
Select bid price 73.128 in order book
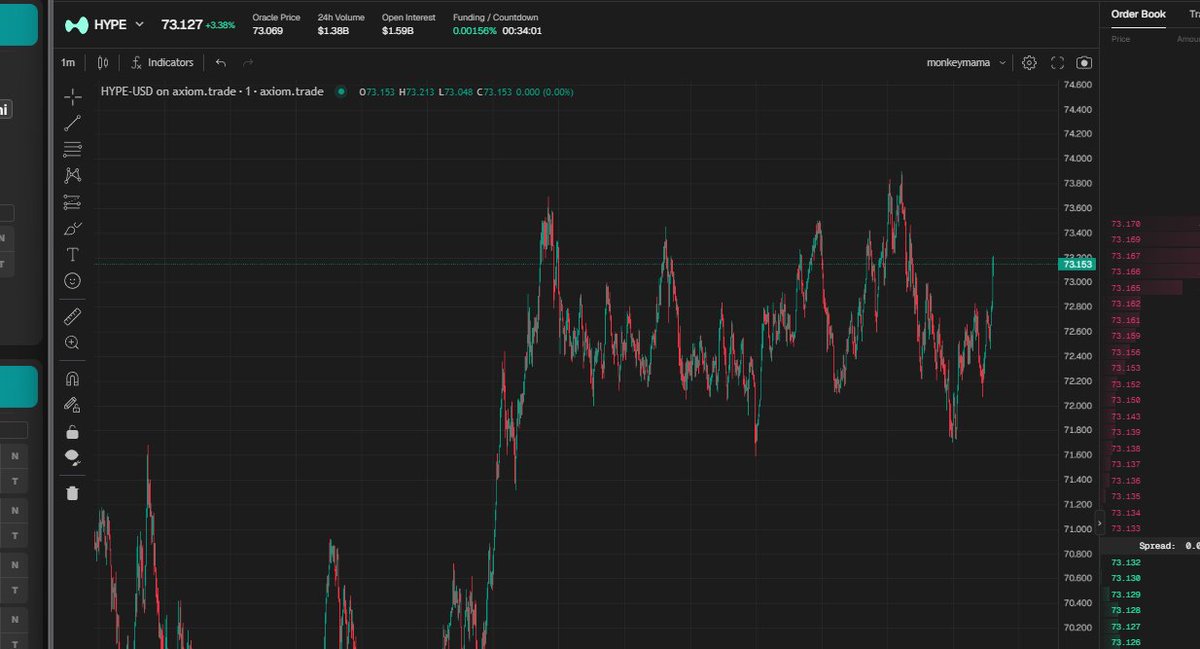1126,610
